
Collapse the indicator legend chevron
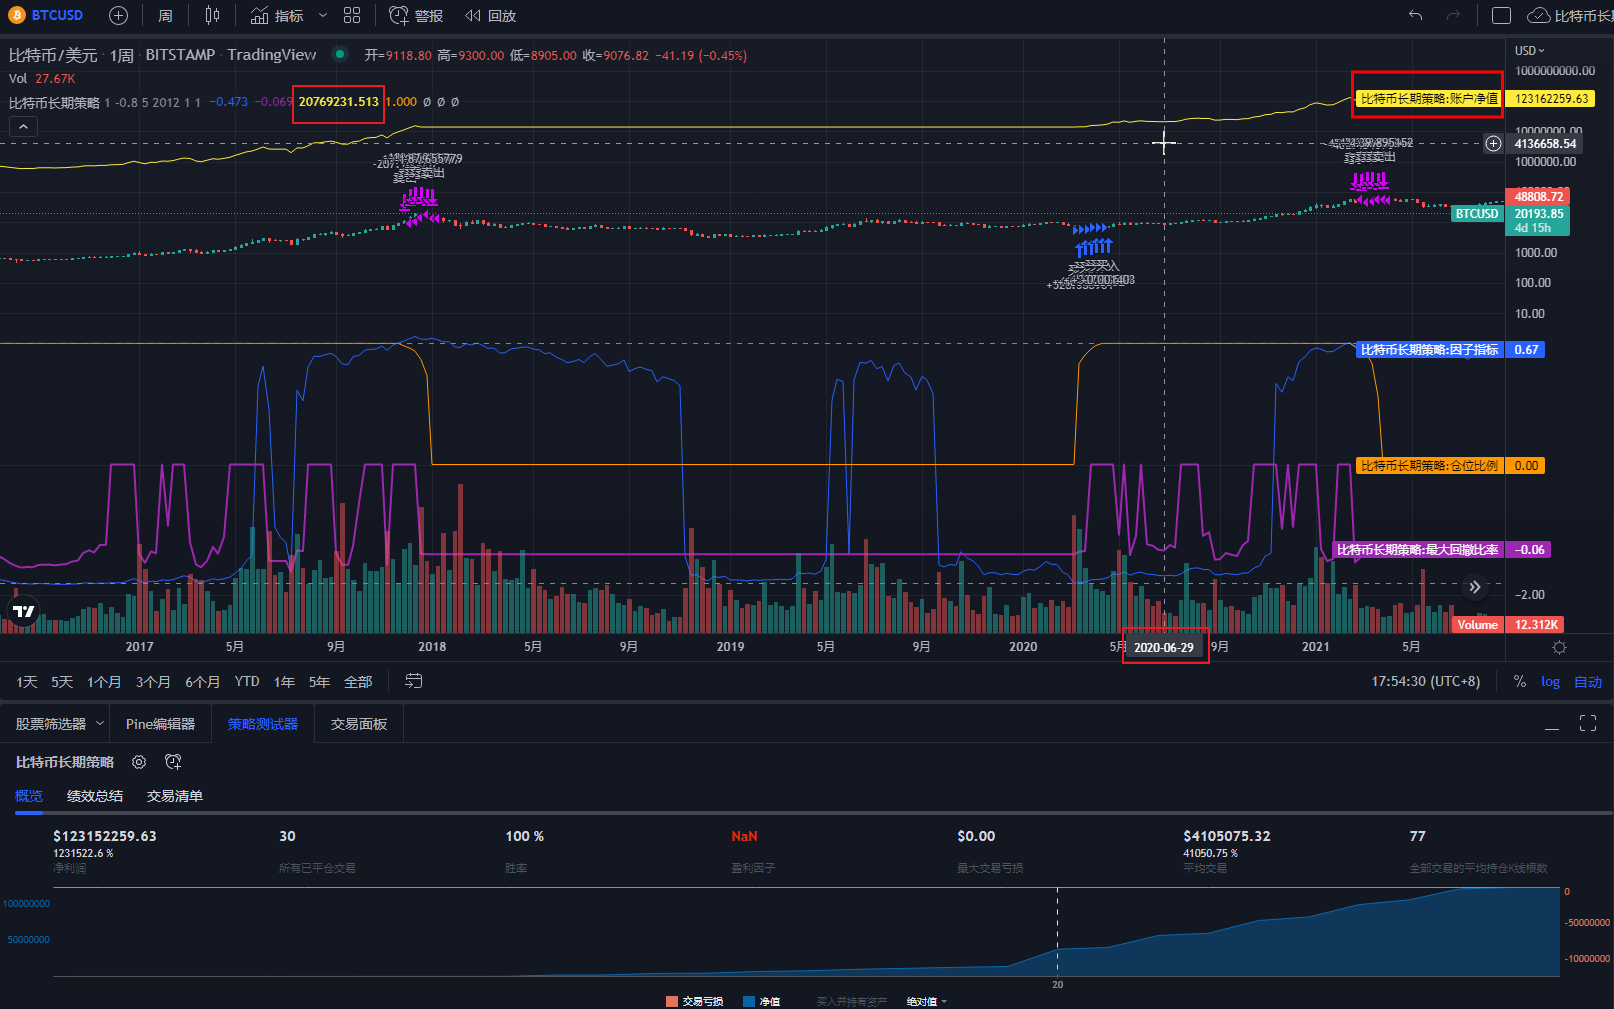[x=23, y=127]
